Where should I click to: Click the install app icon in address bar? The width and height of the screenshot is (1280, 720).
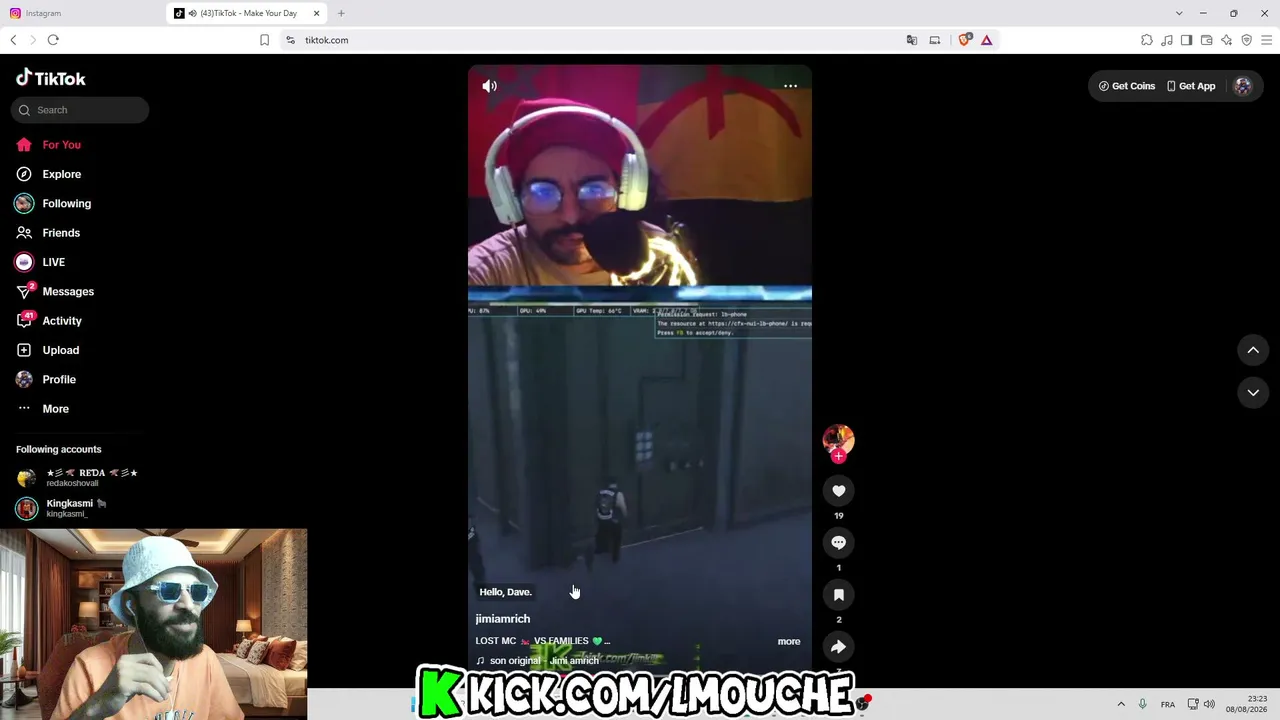click(935, 40)
